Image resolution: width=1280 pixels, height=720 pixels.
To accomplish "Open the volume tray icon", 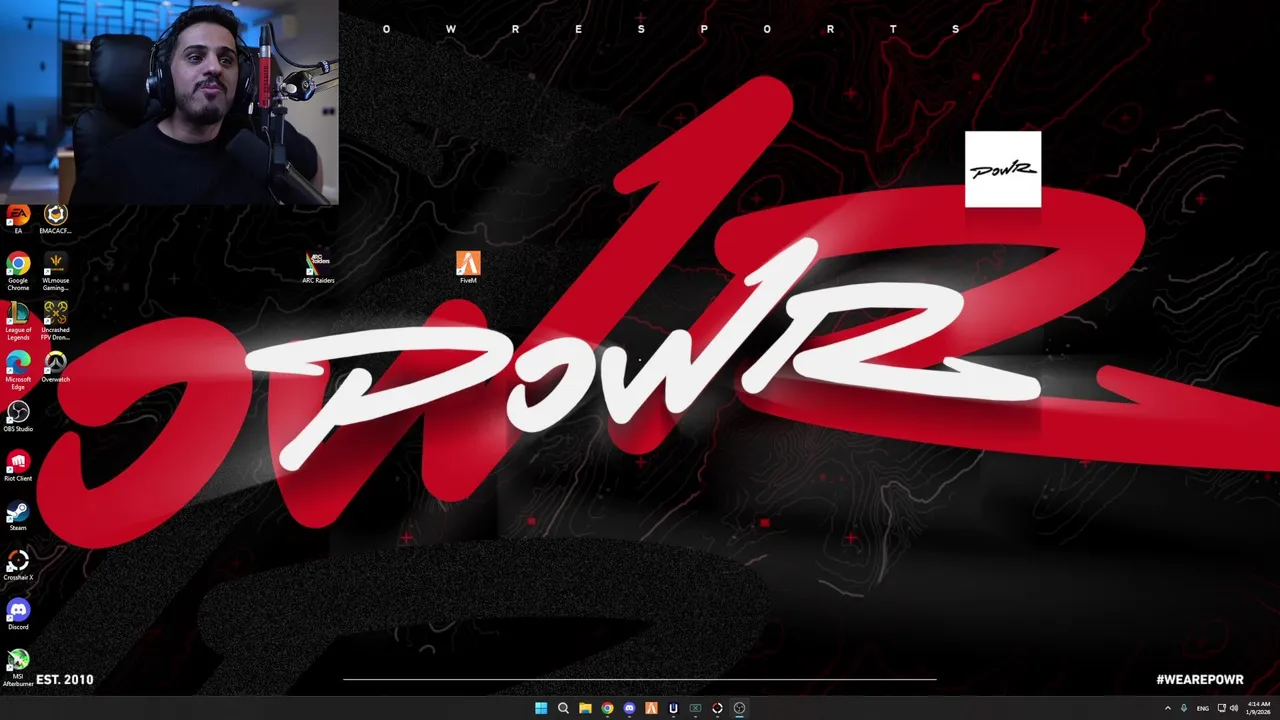I will pos(1234,708).
